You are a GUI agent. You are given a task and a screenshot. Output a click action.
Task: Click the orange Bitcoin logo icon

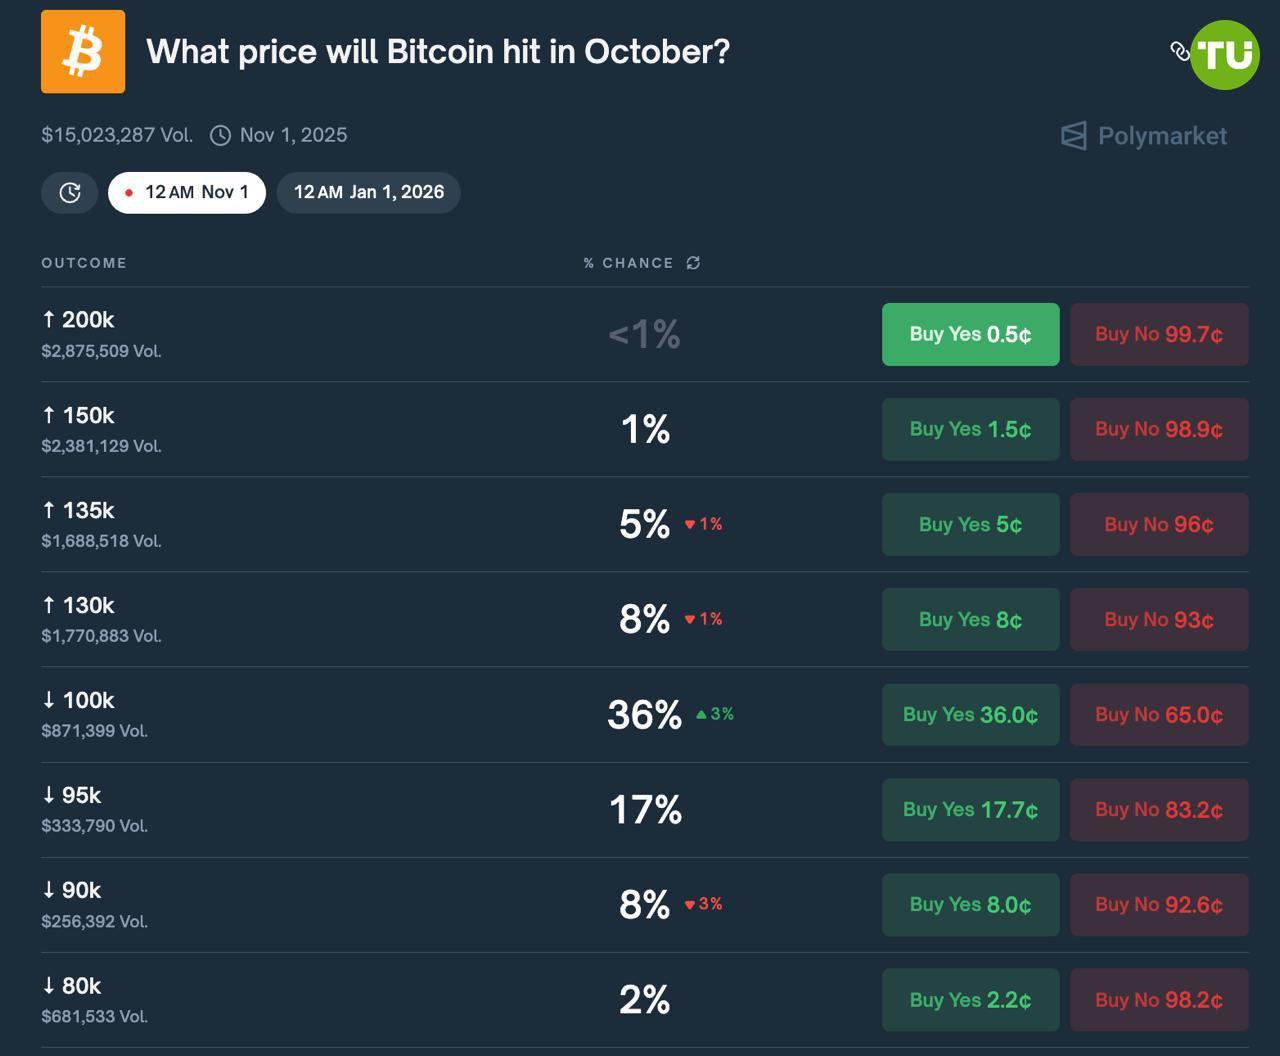click(83, 52)
